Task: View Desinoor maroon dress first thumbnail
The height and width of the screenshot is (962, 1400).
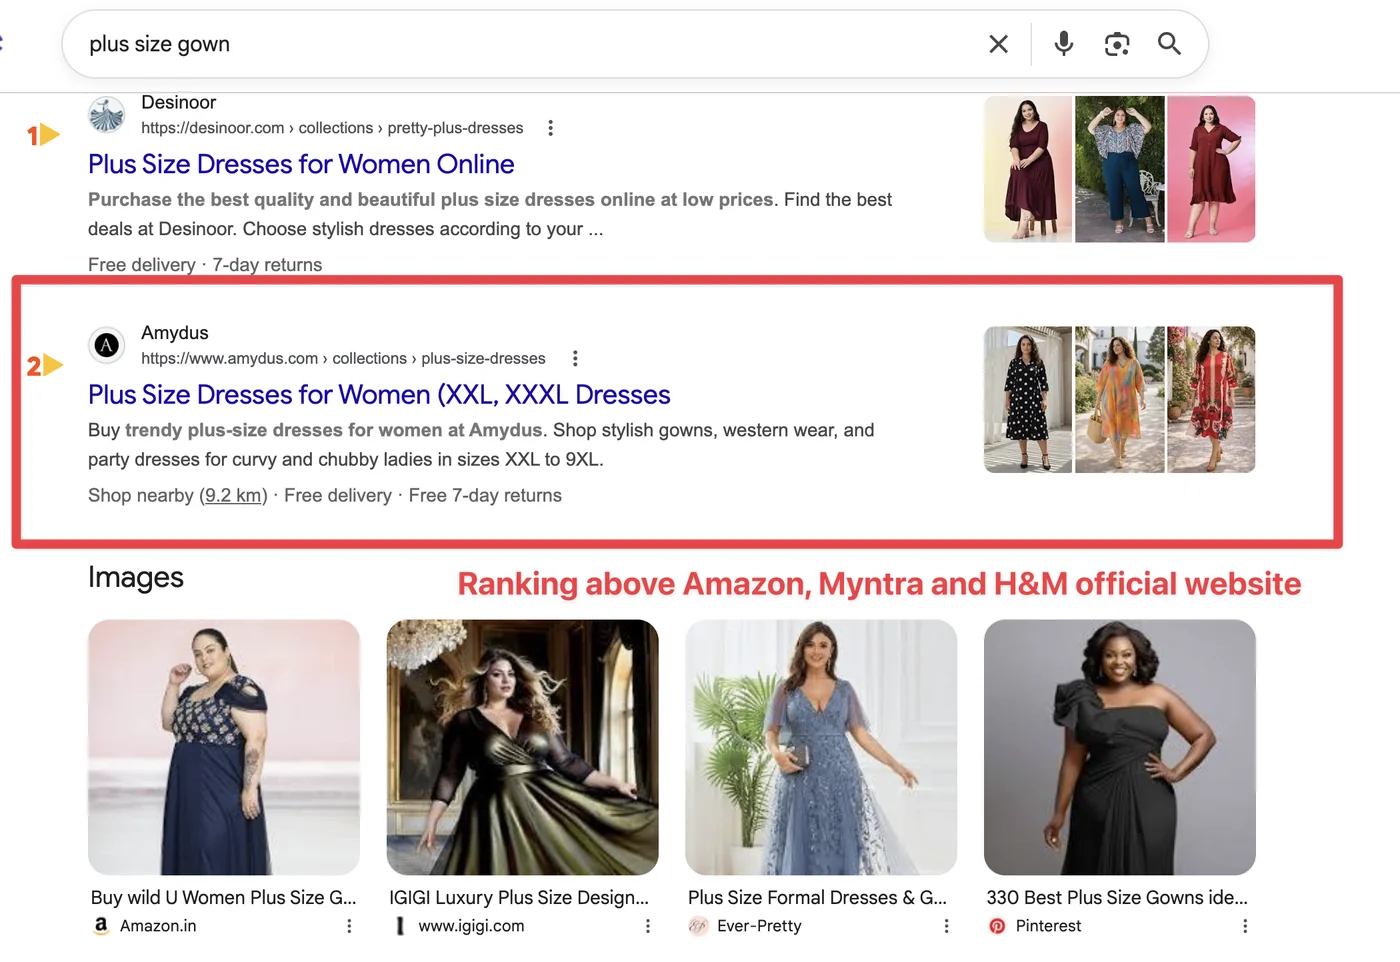Action: (x=1028, y=169)
